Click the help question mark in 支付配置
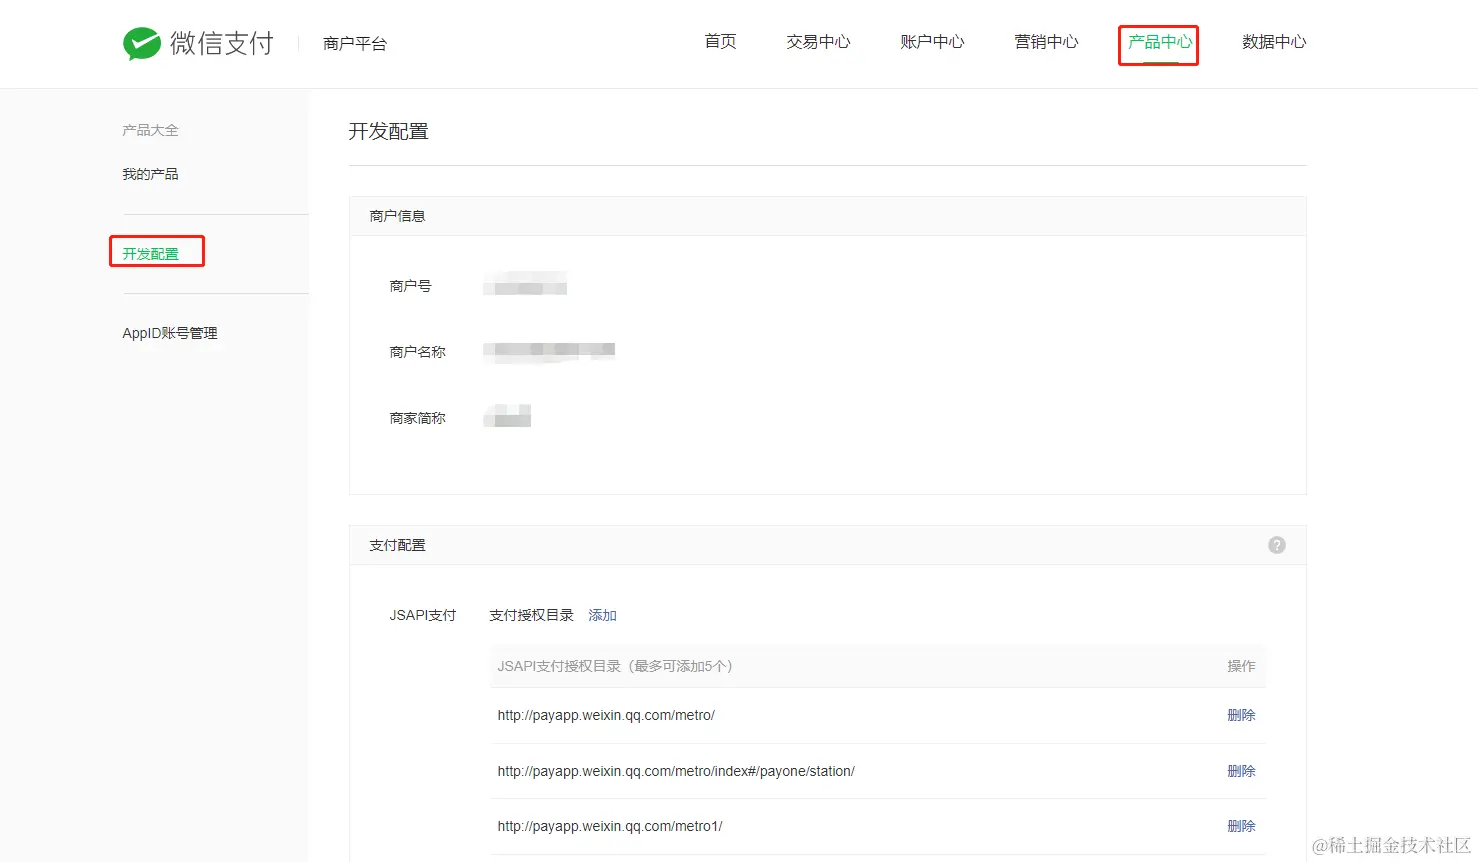 [1277, 545]
